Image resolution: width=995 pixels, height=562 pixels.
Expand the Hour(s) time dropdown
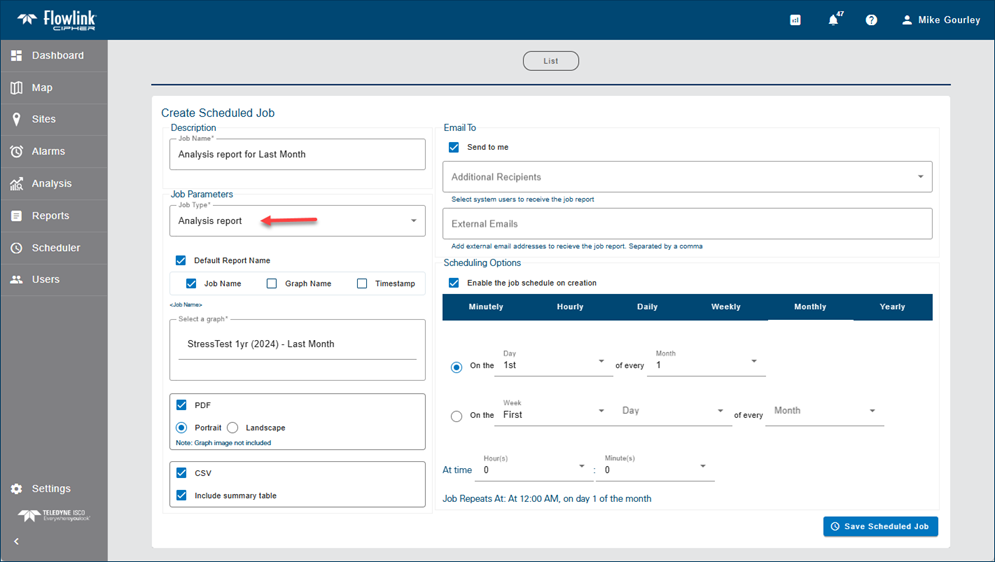tap(582, 467)
